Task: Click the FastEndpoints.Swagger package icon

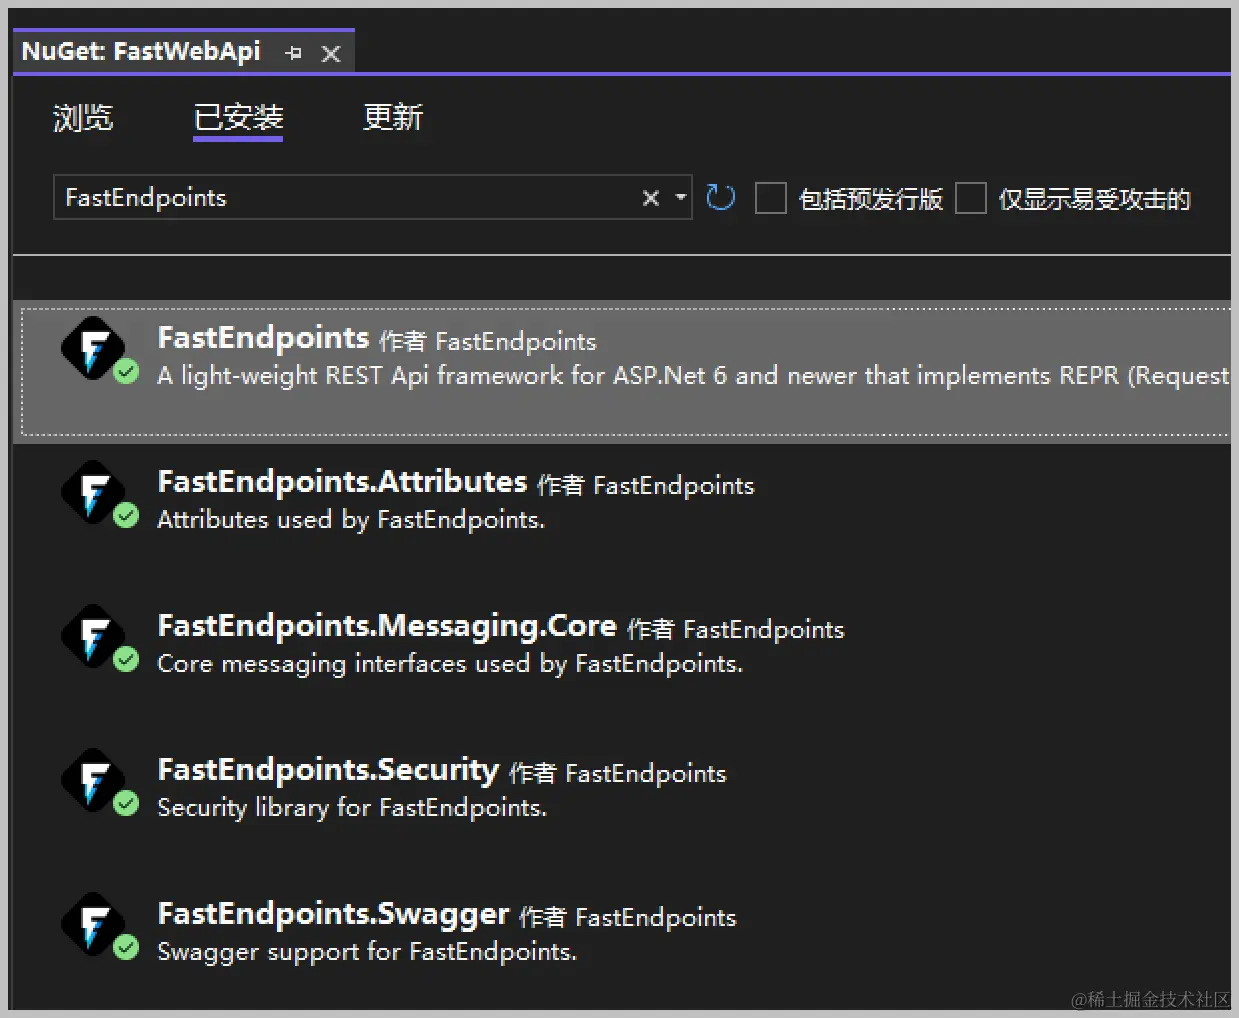Action: click(93, 925)
